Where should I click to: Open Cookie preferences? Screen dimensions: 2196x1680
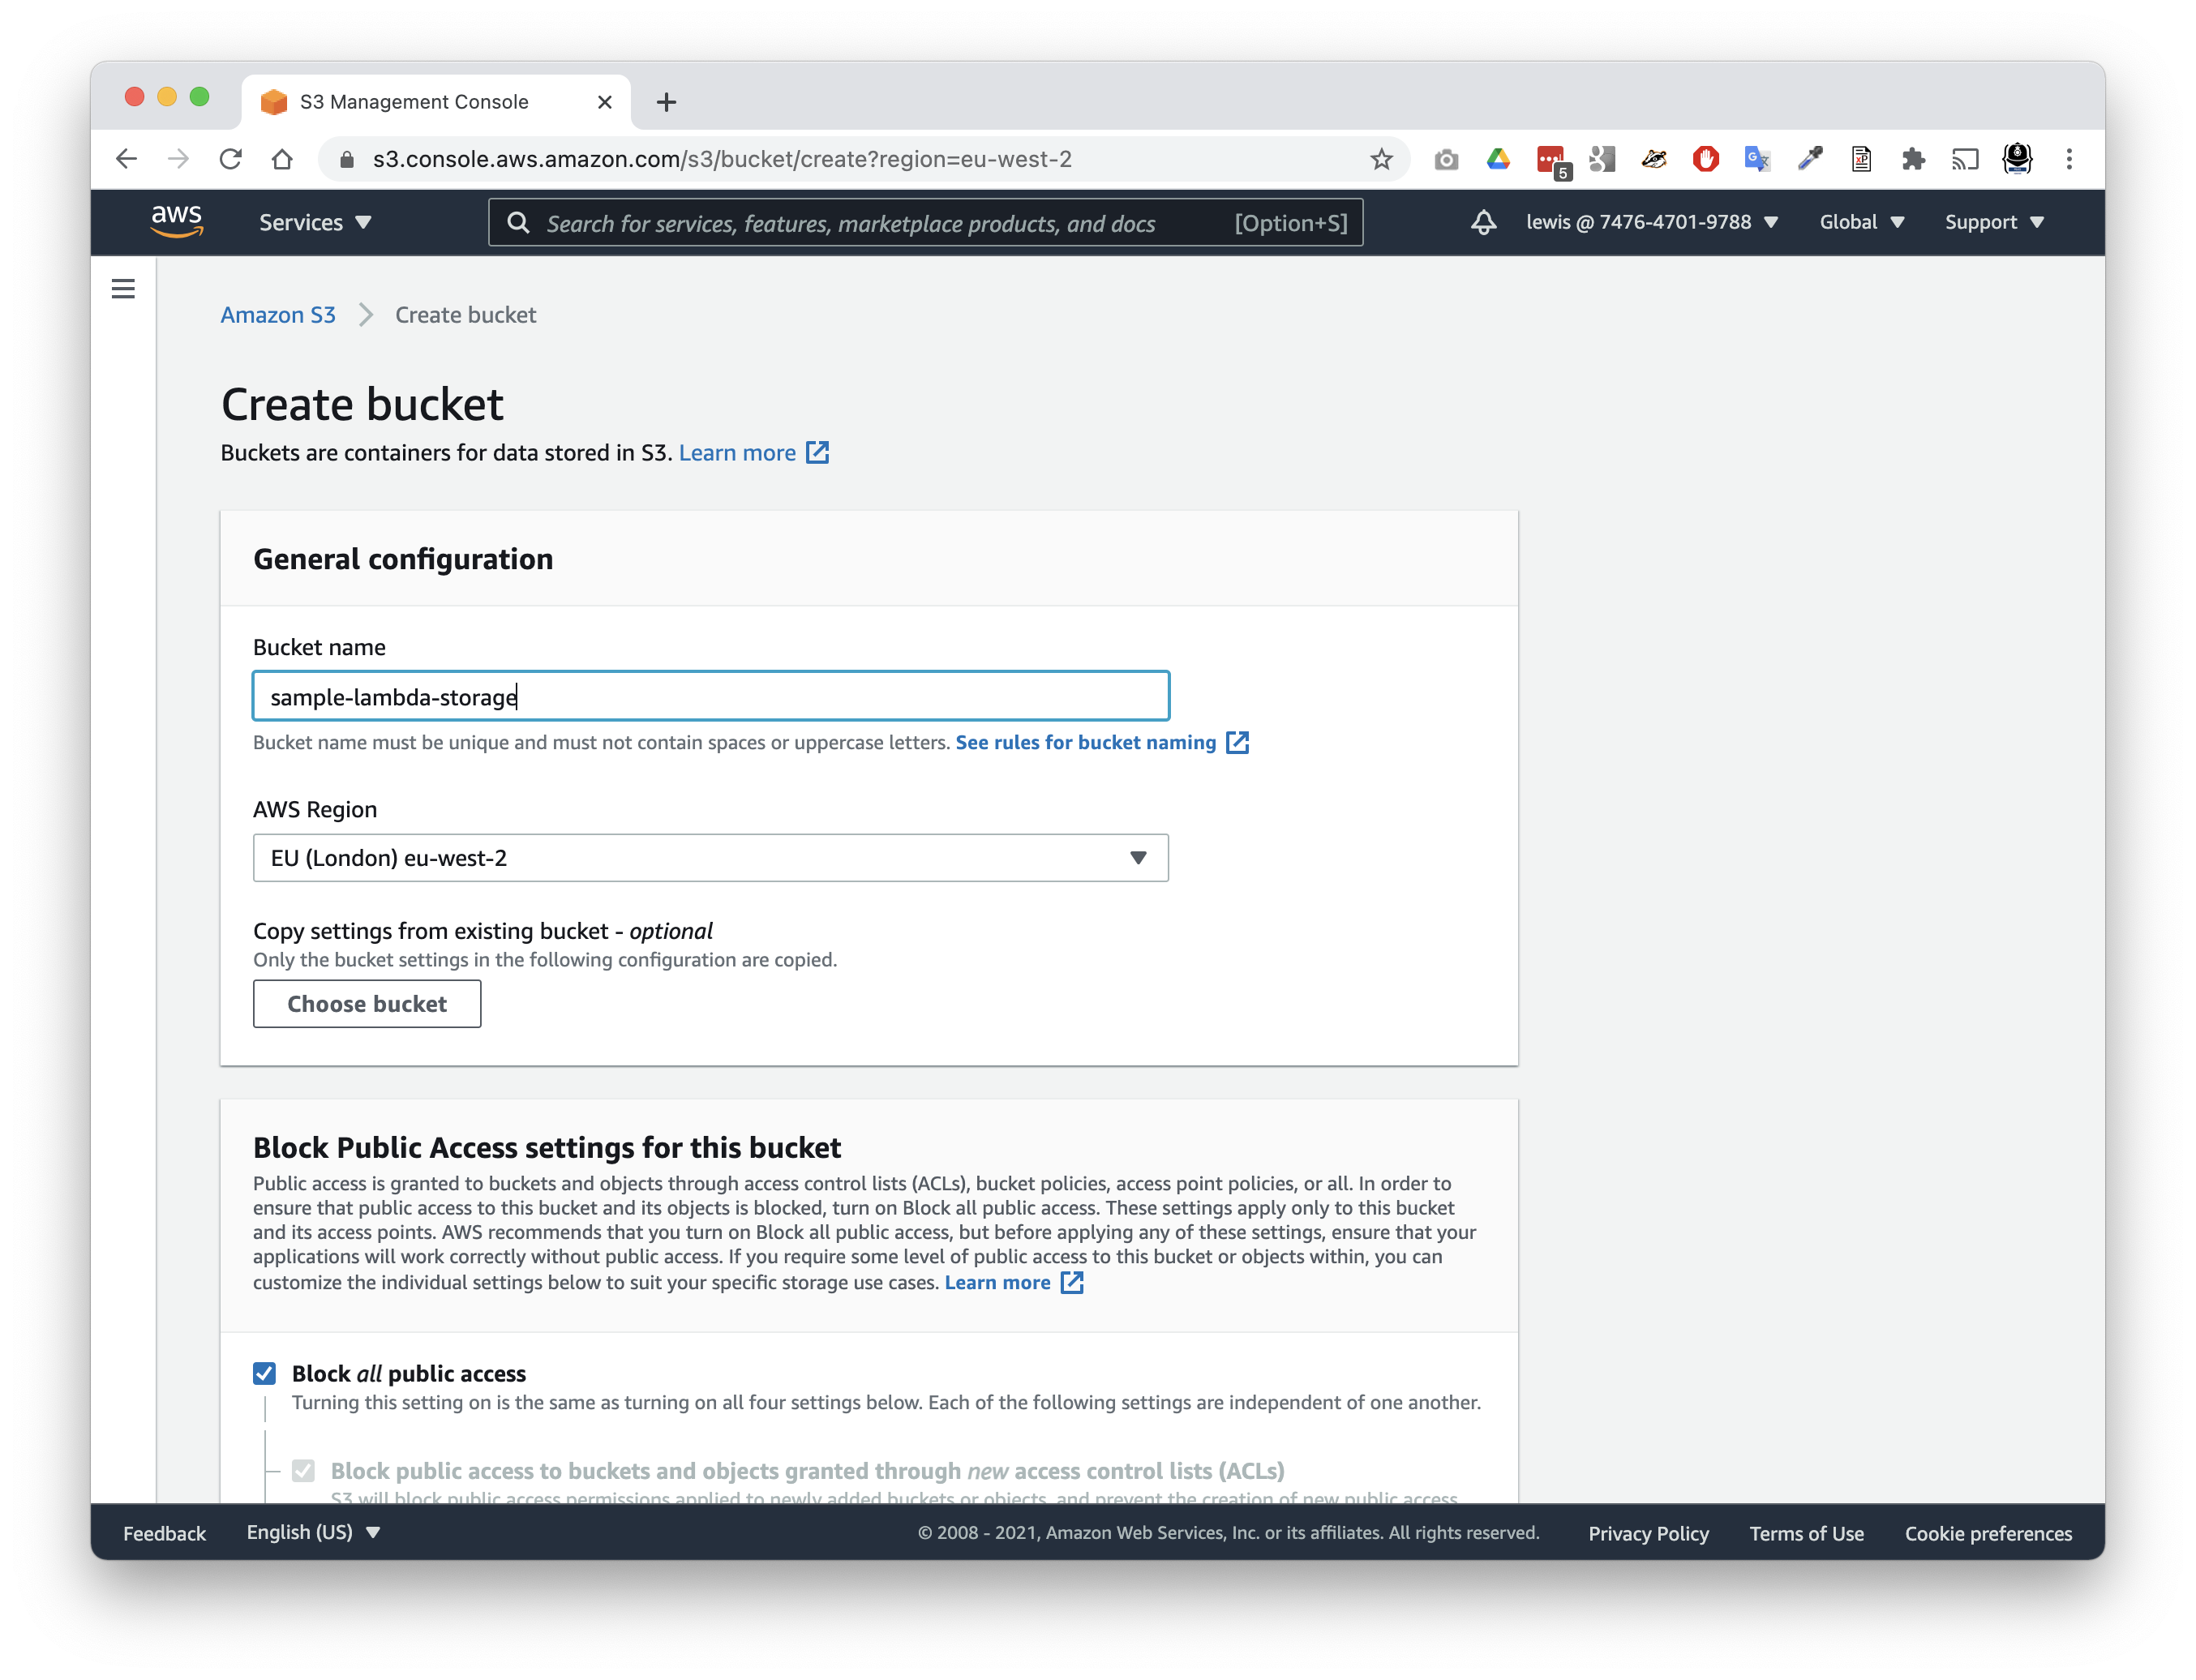(x=1988, y=1533)
